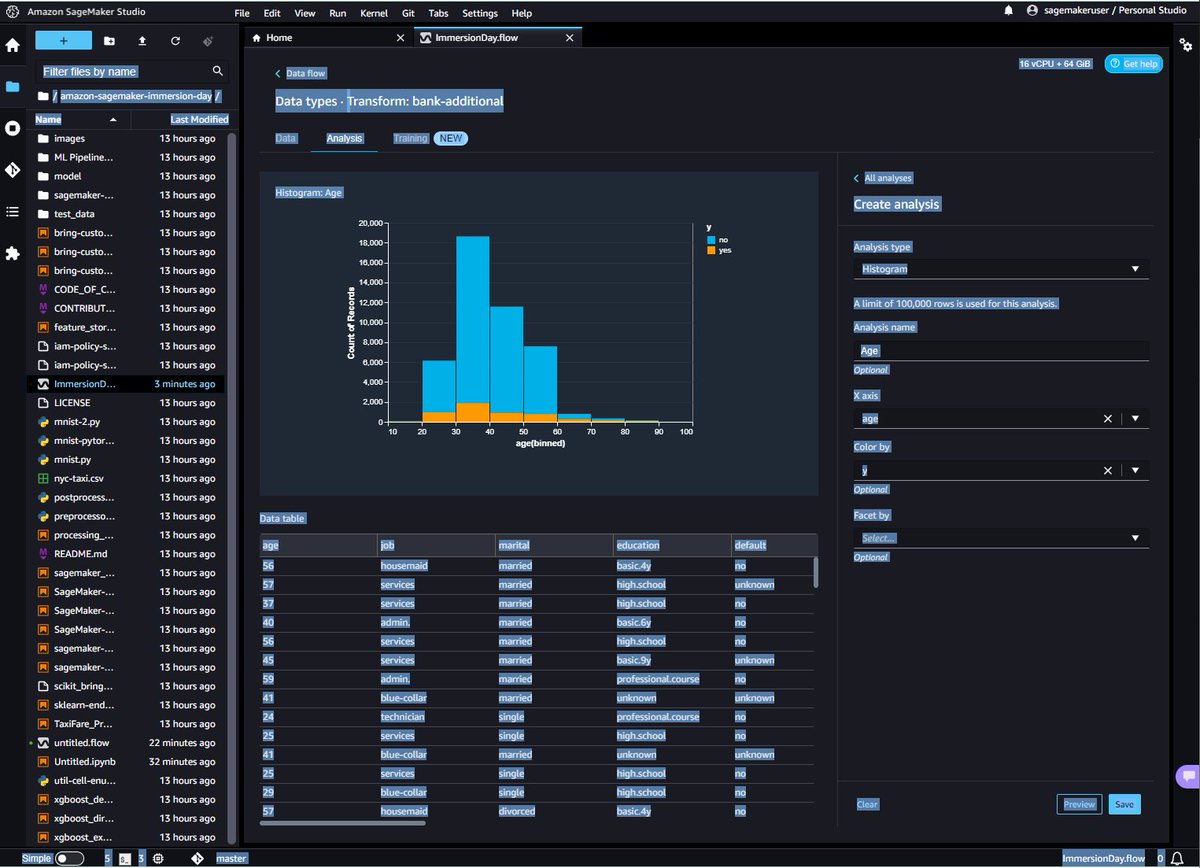Open the Color by dropdown arrow
The image size is (1200, 868).
1135,470
